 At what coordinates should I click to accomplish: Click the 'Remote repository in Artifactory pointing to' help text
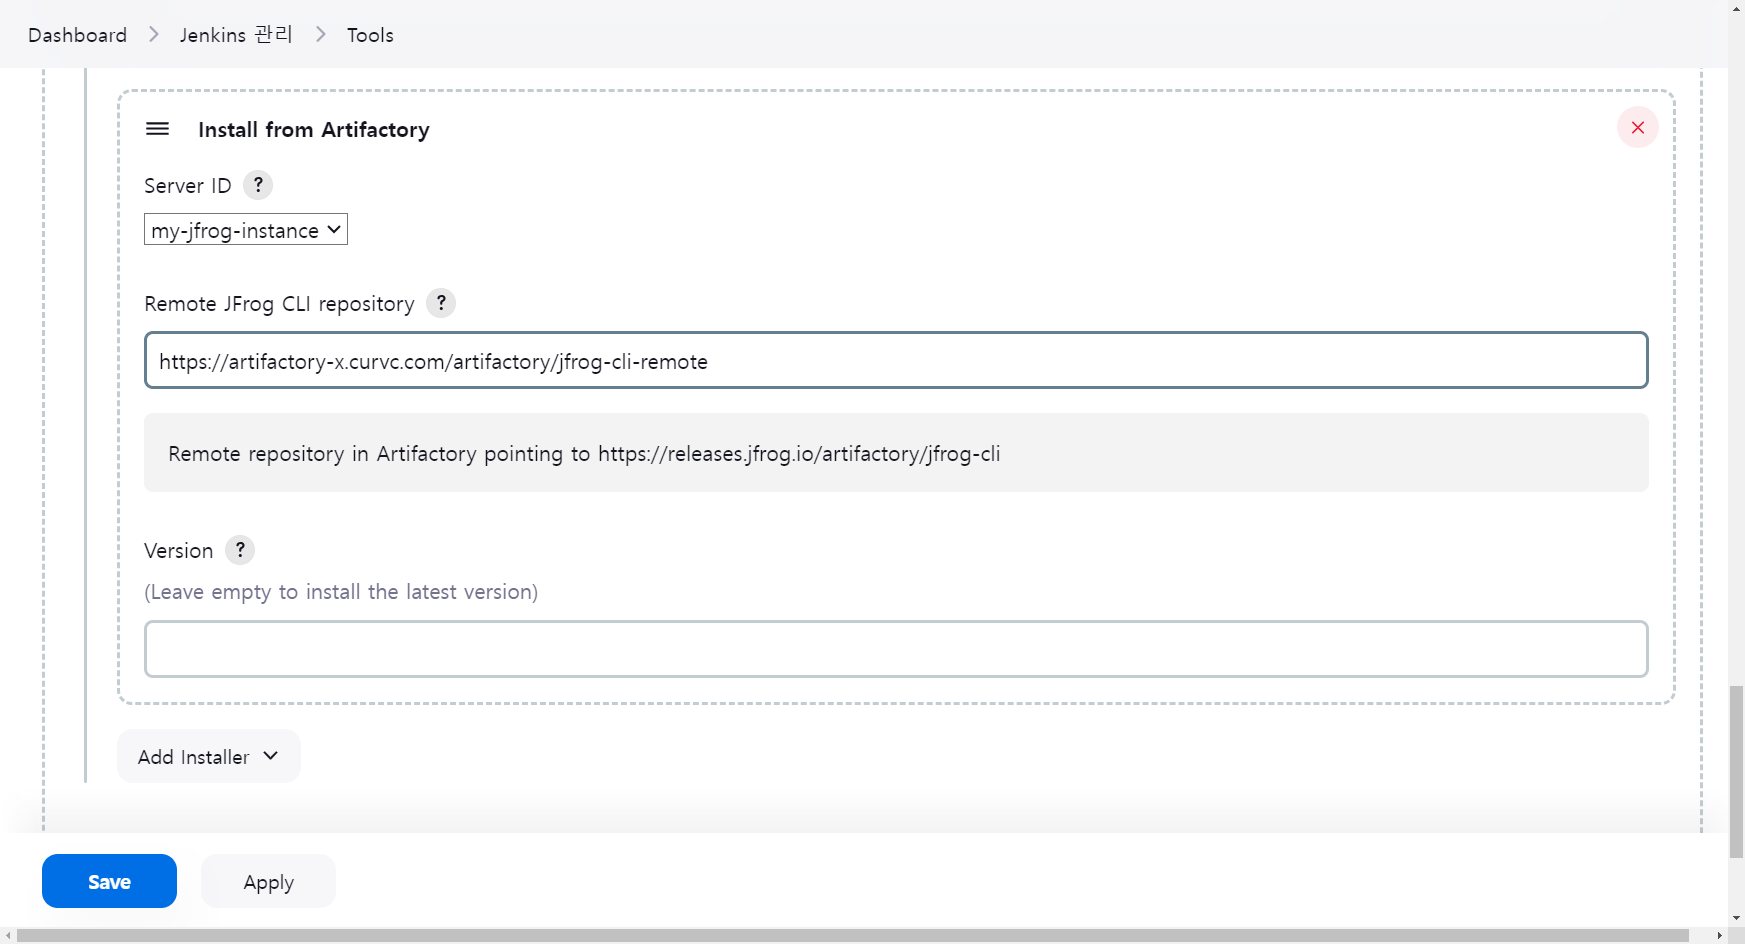(584, 453)
